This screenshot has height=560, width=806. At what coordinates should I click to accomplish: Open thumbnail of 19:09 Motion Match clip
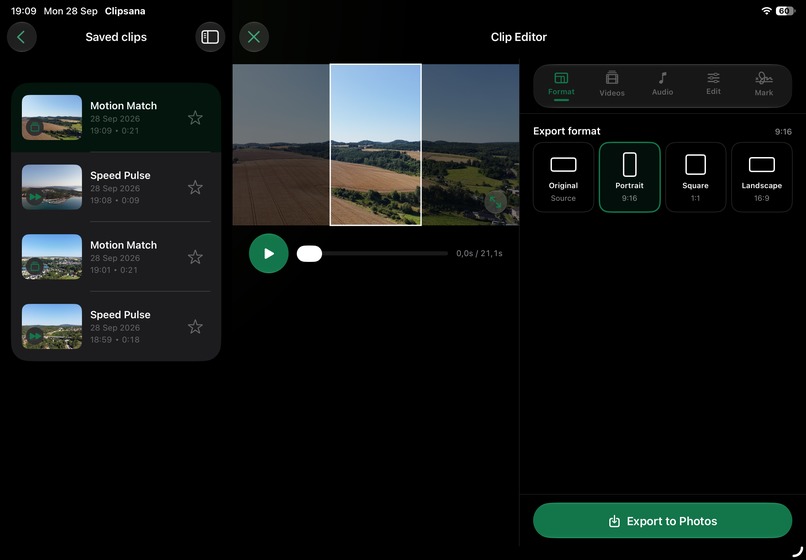coord(52,118)
